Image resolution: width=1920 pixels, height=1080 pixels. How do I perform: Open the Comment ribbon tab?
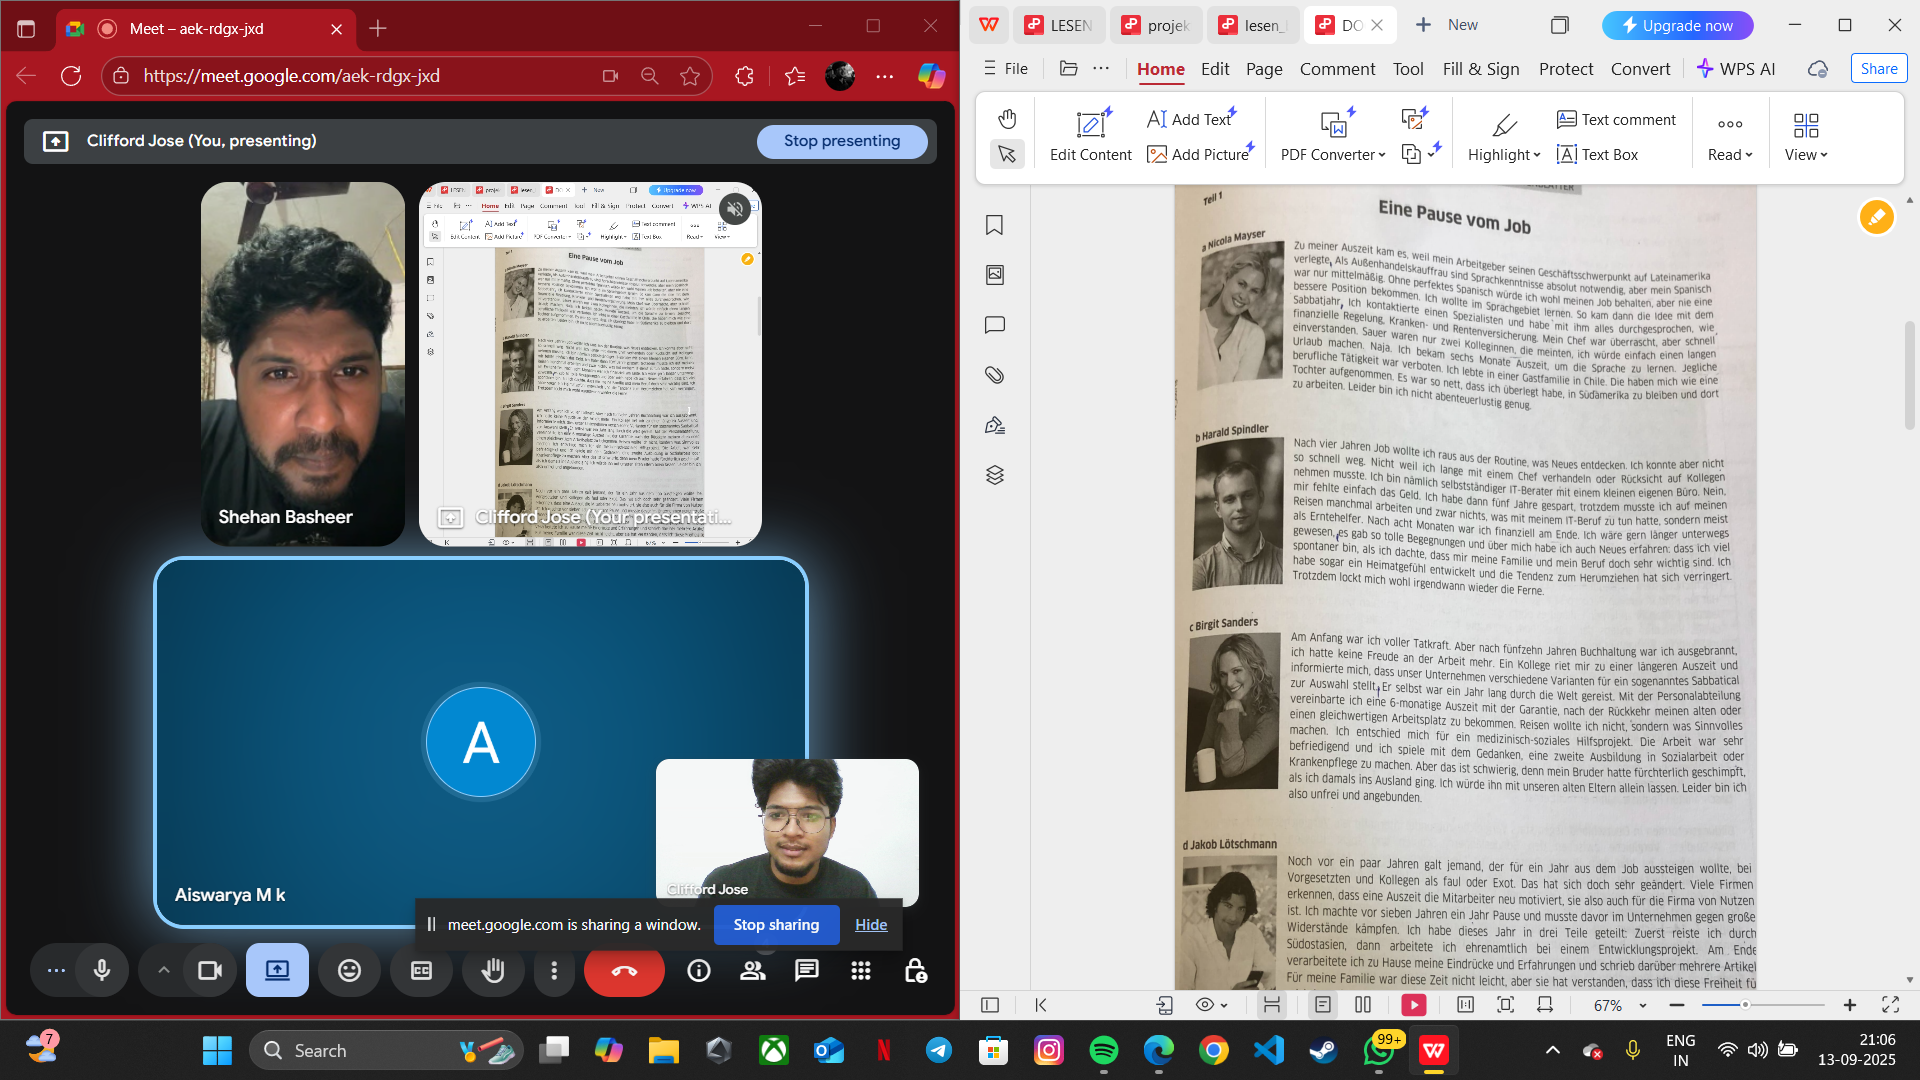tap(1337, 69)
